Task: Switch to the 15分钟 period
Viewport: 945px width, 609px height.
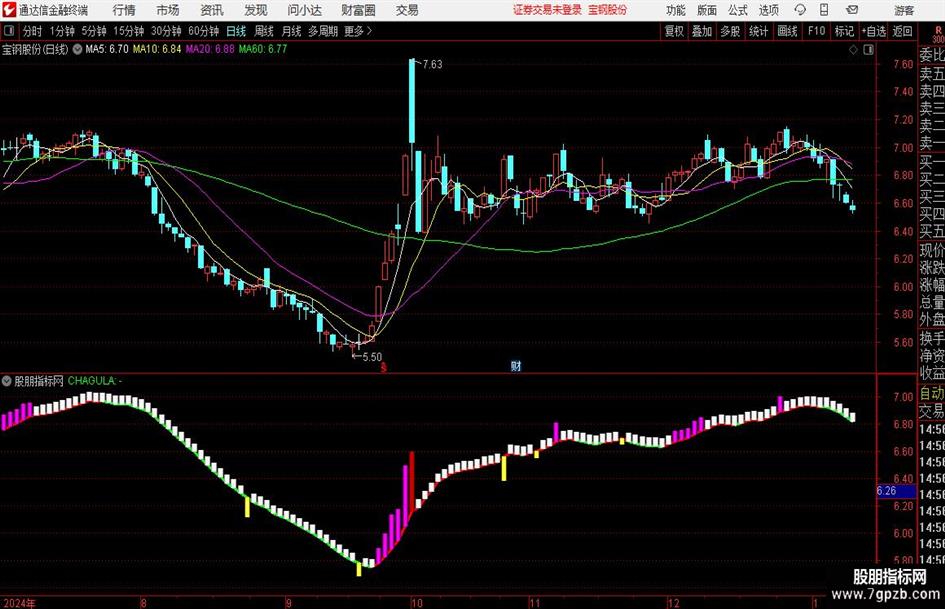Action: (x=129, y=31)
